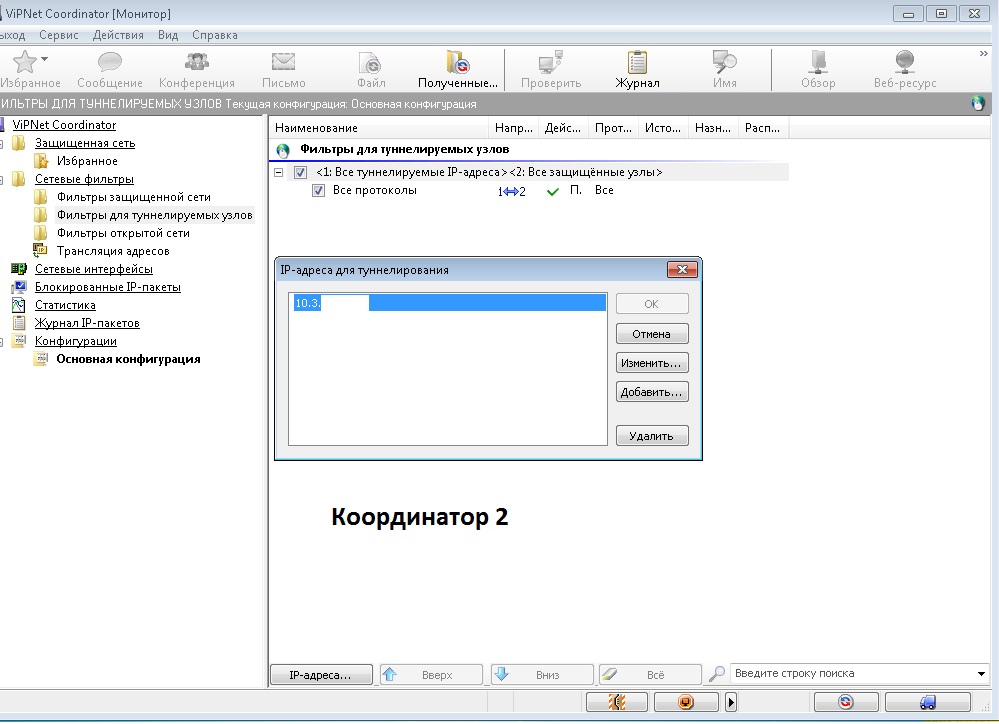Select Сетевые фильтры in the tree
The height and width of the screenshot is (724, 999).
(84, 179)
